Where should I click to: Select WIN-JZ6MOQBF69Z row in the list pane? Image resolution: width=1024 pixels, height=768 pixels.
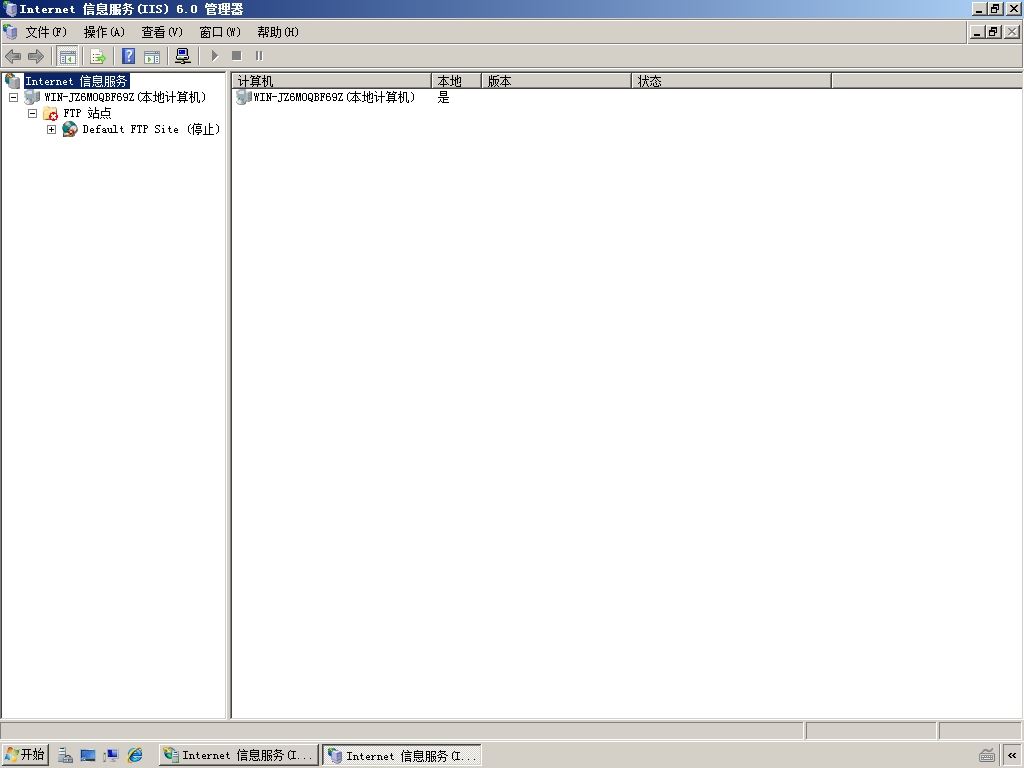[x=334, y=97]
